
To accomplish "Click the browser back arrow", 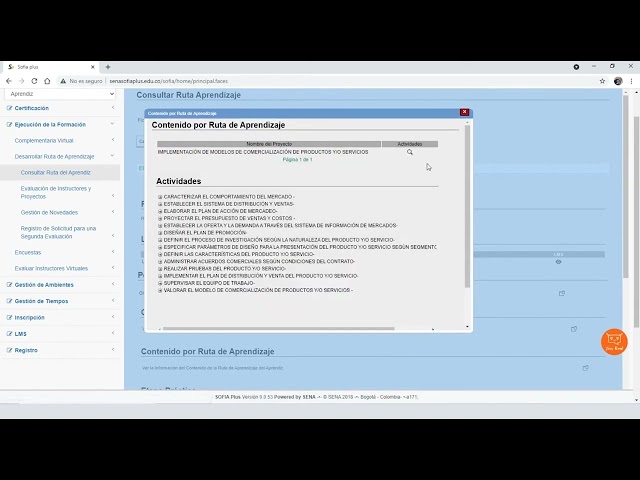I will coord(9,81).
